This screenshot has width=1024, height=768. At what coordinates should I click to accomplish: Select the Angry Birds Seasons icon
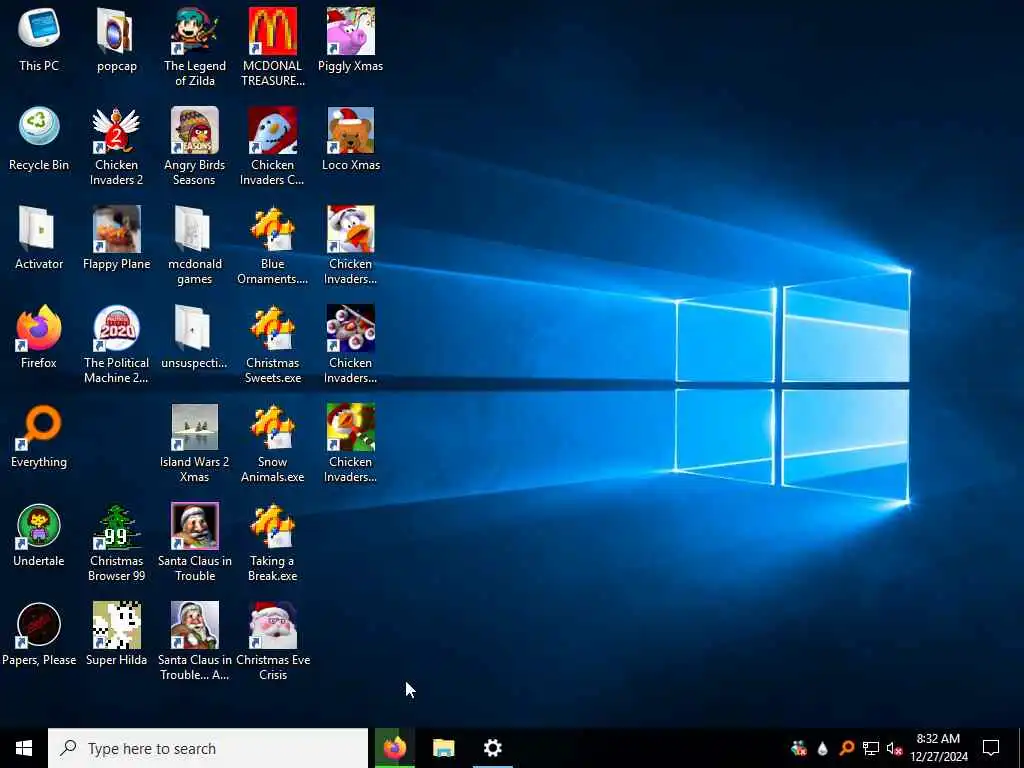195,130
